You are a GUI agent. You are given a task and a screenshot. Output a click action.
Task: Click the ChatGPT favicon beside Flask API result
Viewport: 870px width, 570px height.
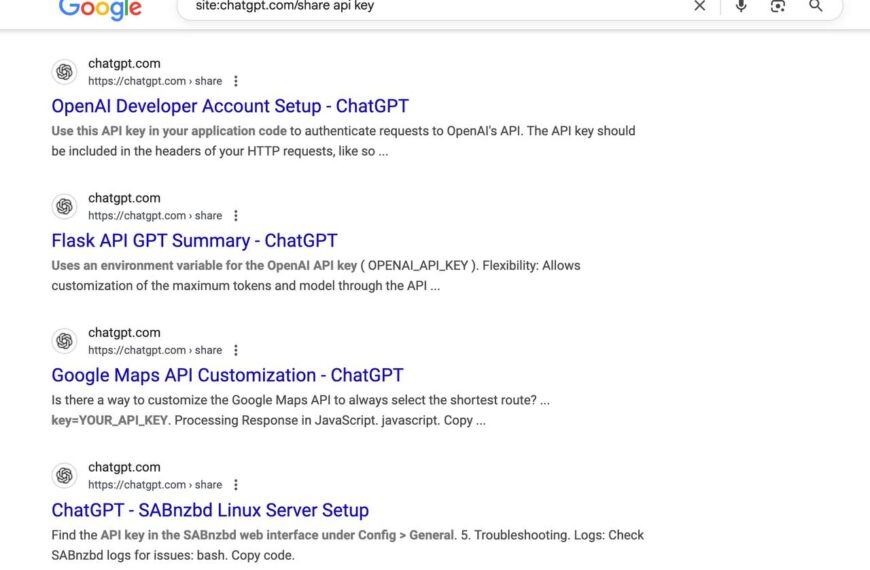click(x=65, y=206)
